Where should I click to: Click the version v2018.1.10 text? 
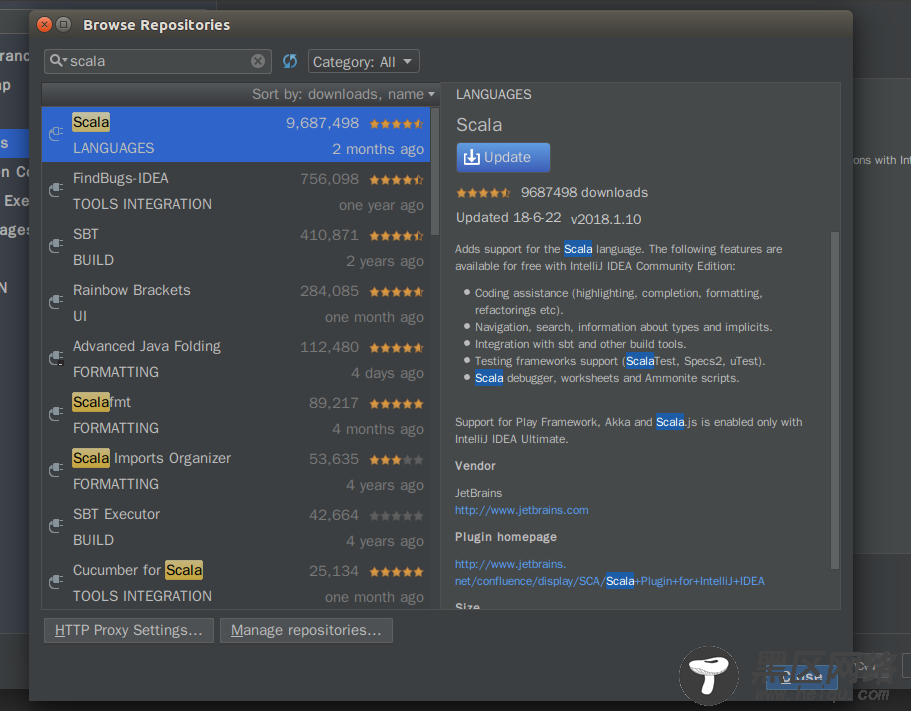[606, 219]
